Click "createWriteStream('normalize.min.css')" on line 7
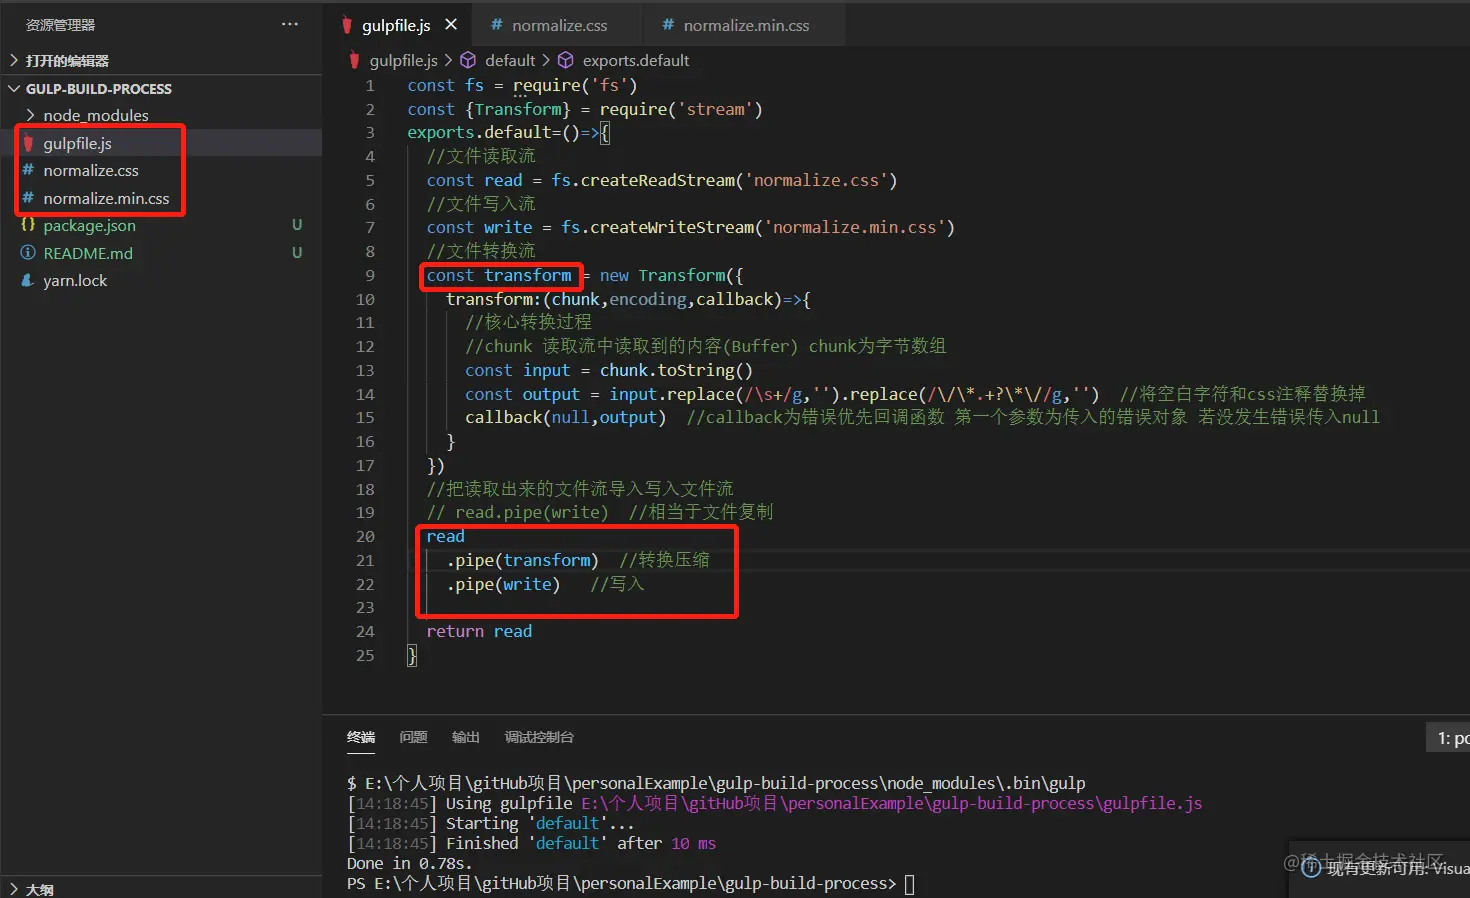Screen dimensions: 1470x898 click(772, 227)
